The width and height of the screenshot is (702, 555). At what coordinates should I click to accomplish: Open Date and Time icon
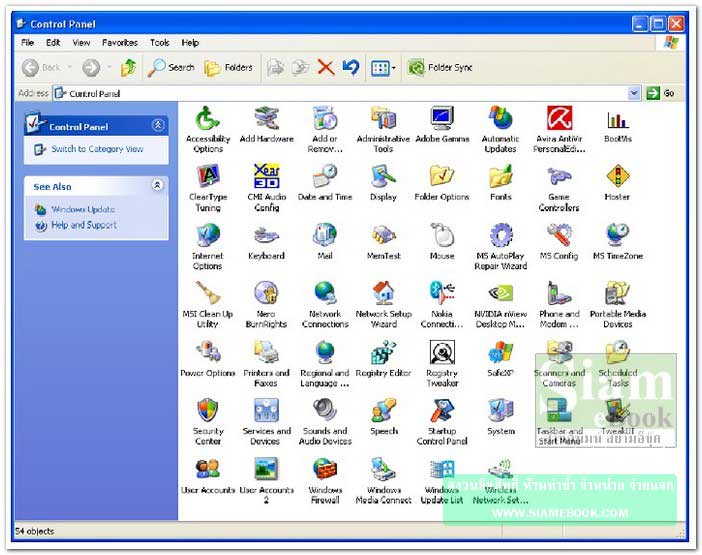point(325,176)
